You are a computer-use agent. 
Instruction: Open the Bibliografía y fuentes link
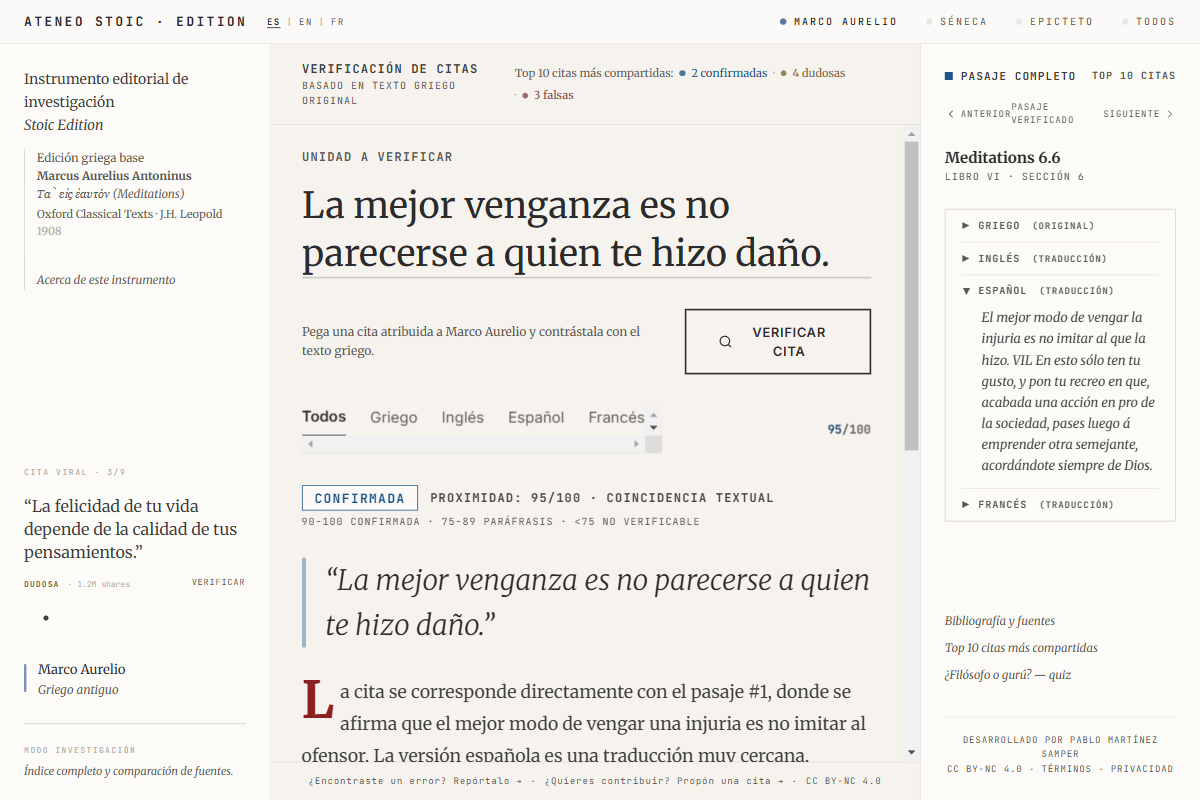tap(1000, 620)
